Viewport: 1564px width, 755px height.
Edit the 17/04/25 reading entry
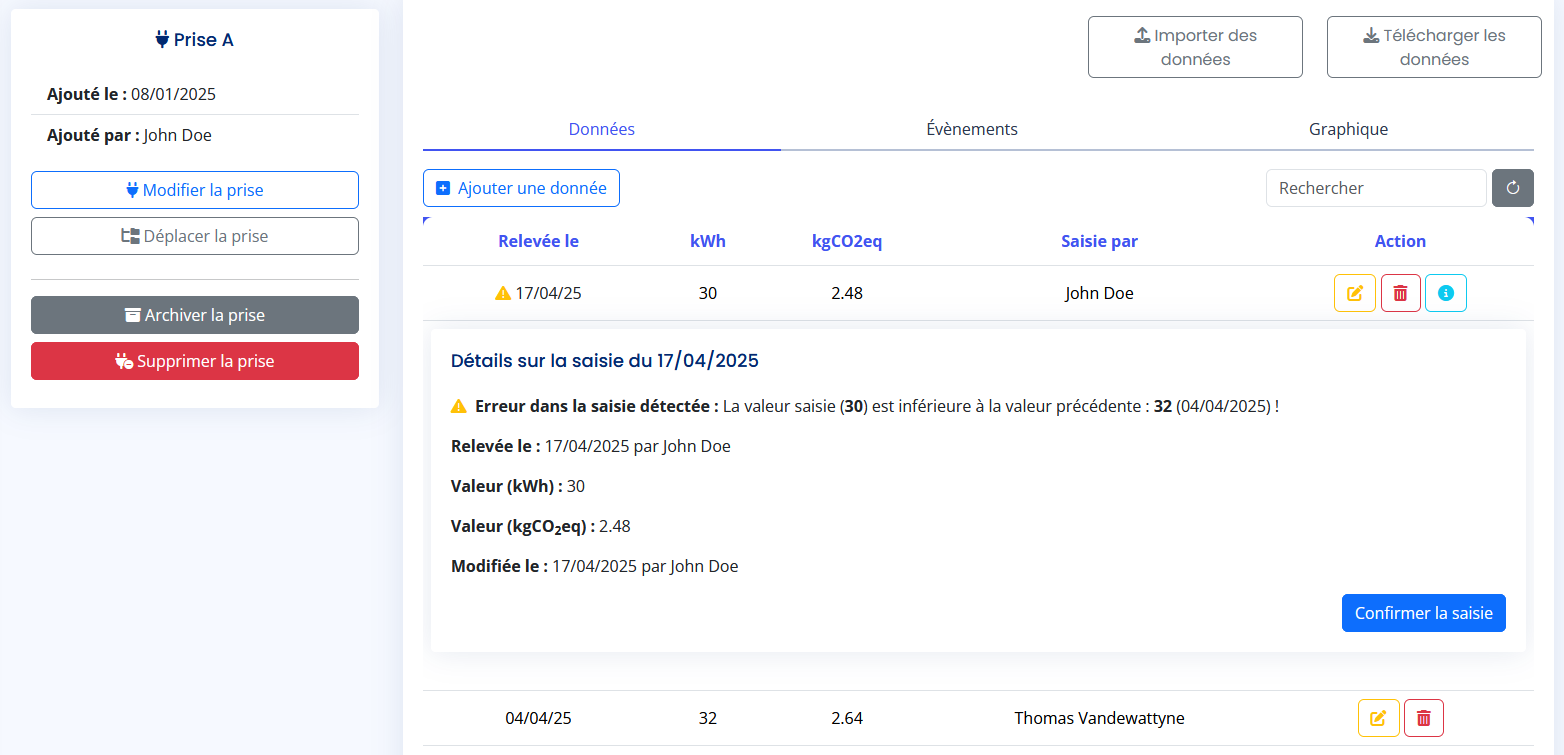tap(1354, 293)
